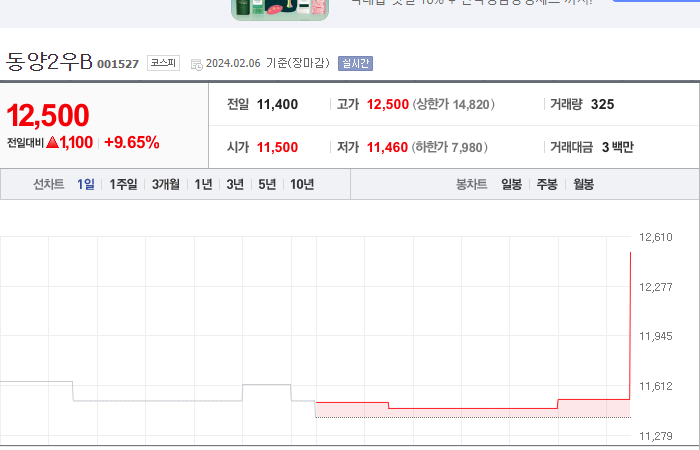
Task: Click the red up-triangle change indicator
Action: pyautogui.click(x=53, y=142)
